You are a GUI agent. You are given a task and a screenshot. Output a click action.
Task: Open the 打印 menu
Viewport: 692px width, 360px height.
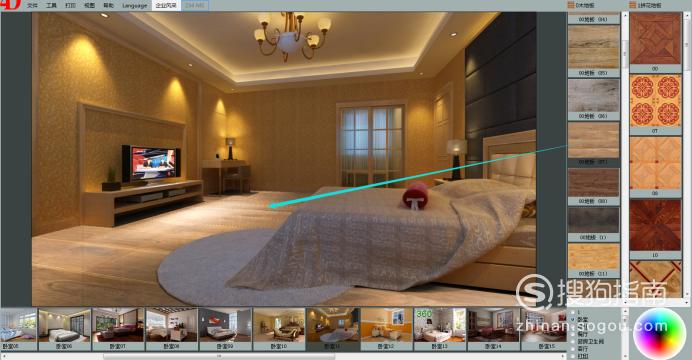[x=71, y=5]
